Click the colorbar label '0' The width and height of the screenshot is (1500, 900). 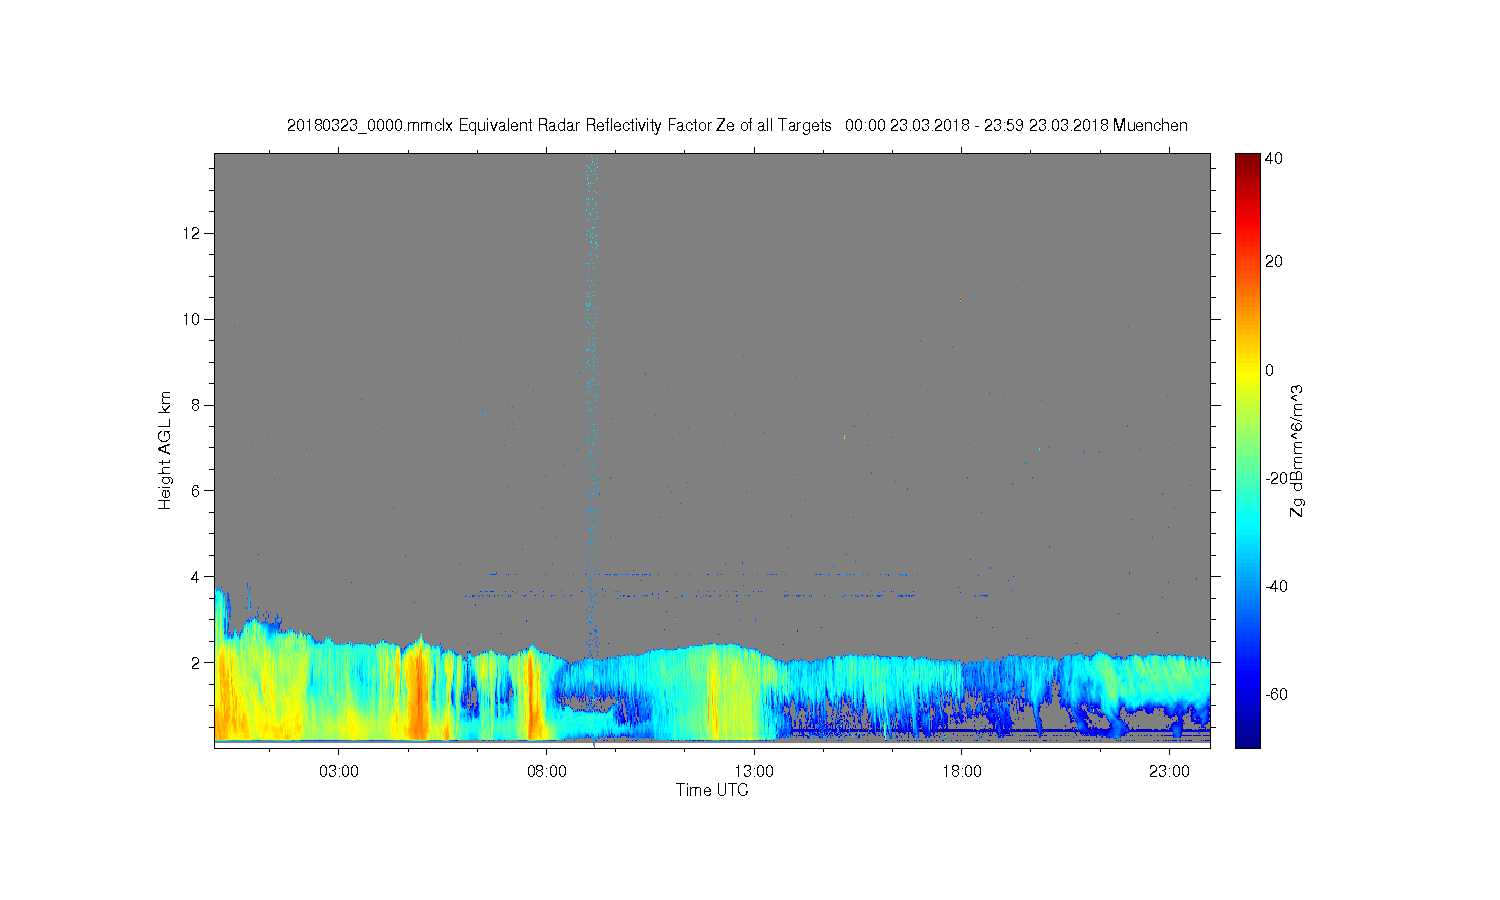[1270, 370]
